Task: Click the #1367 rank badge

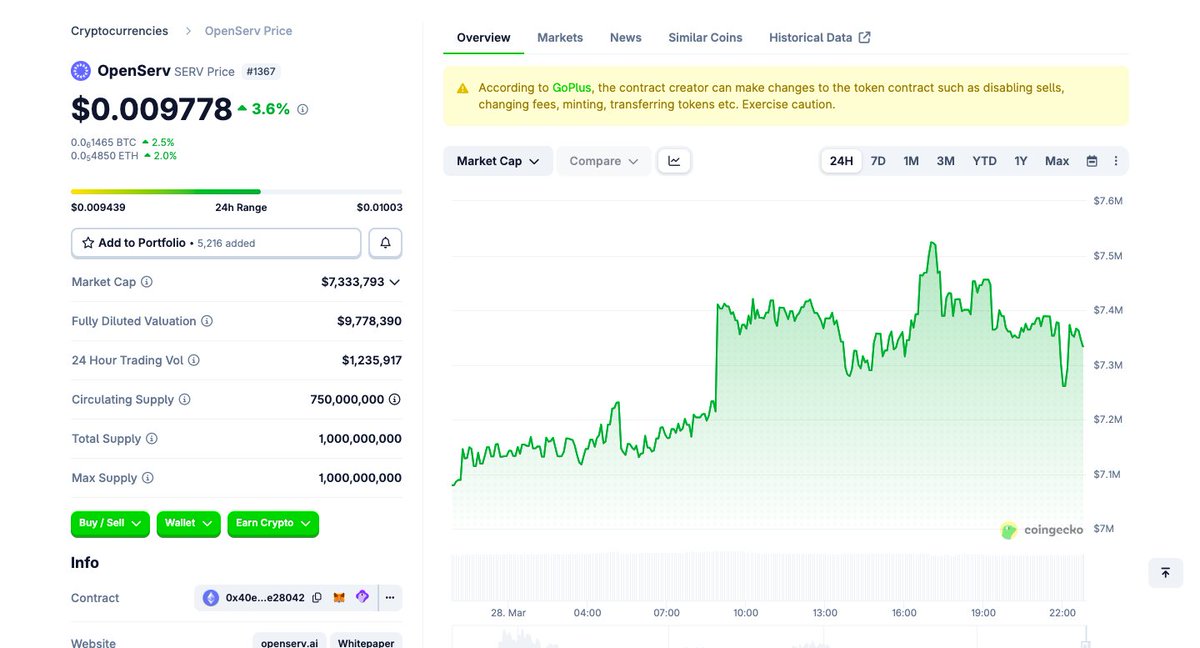Action: tap(262, 71)
